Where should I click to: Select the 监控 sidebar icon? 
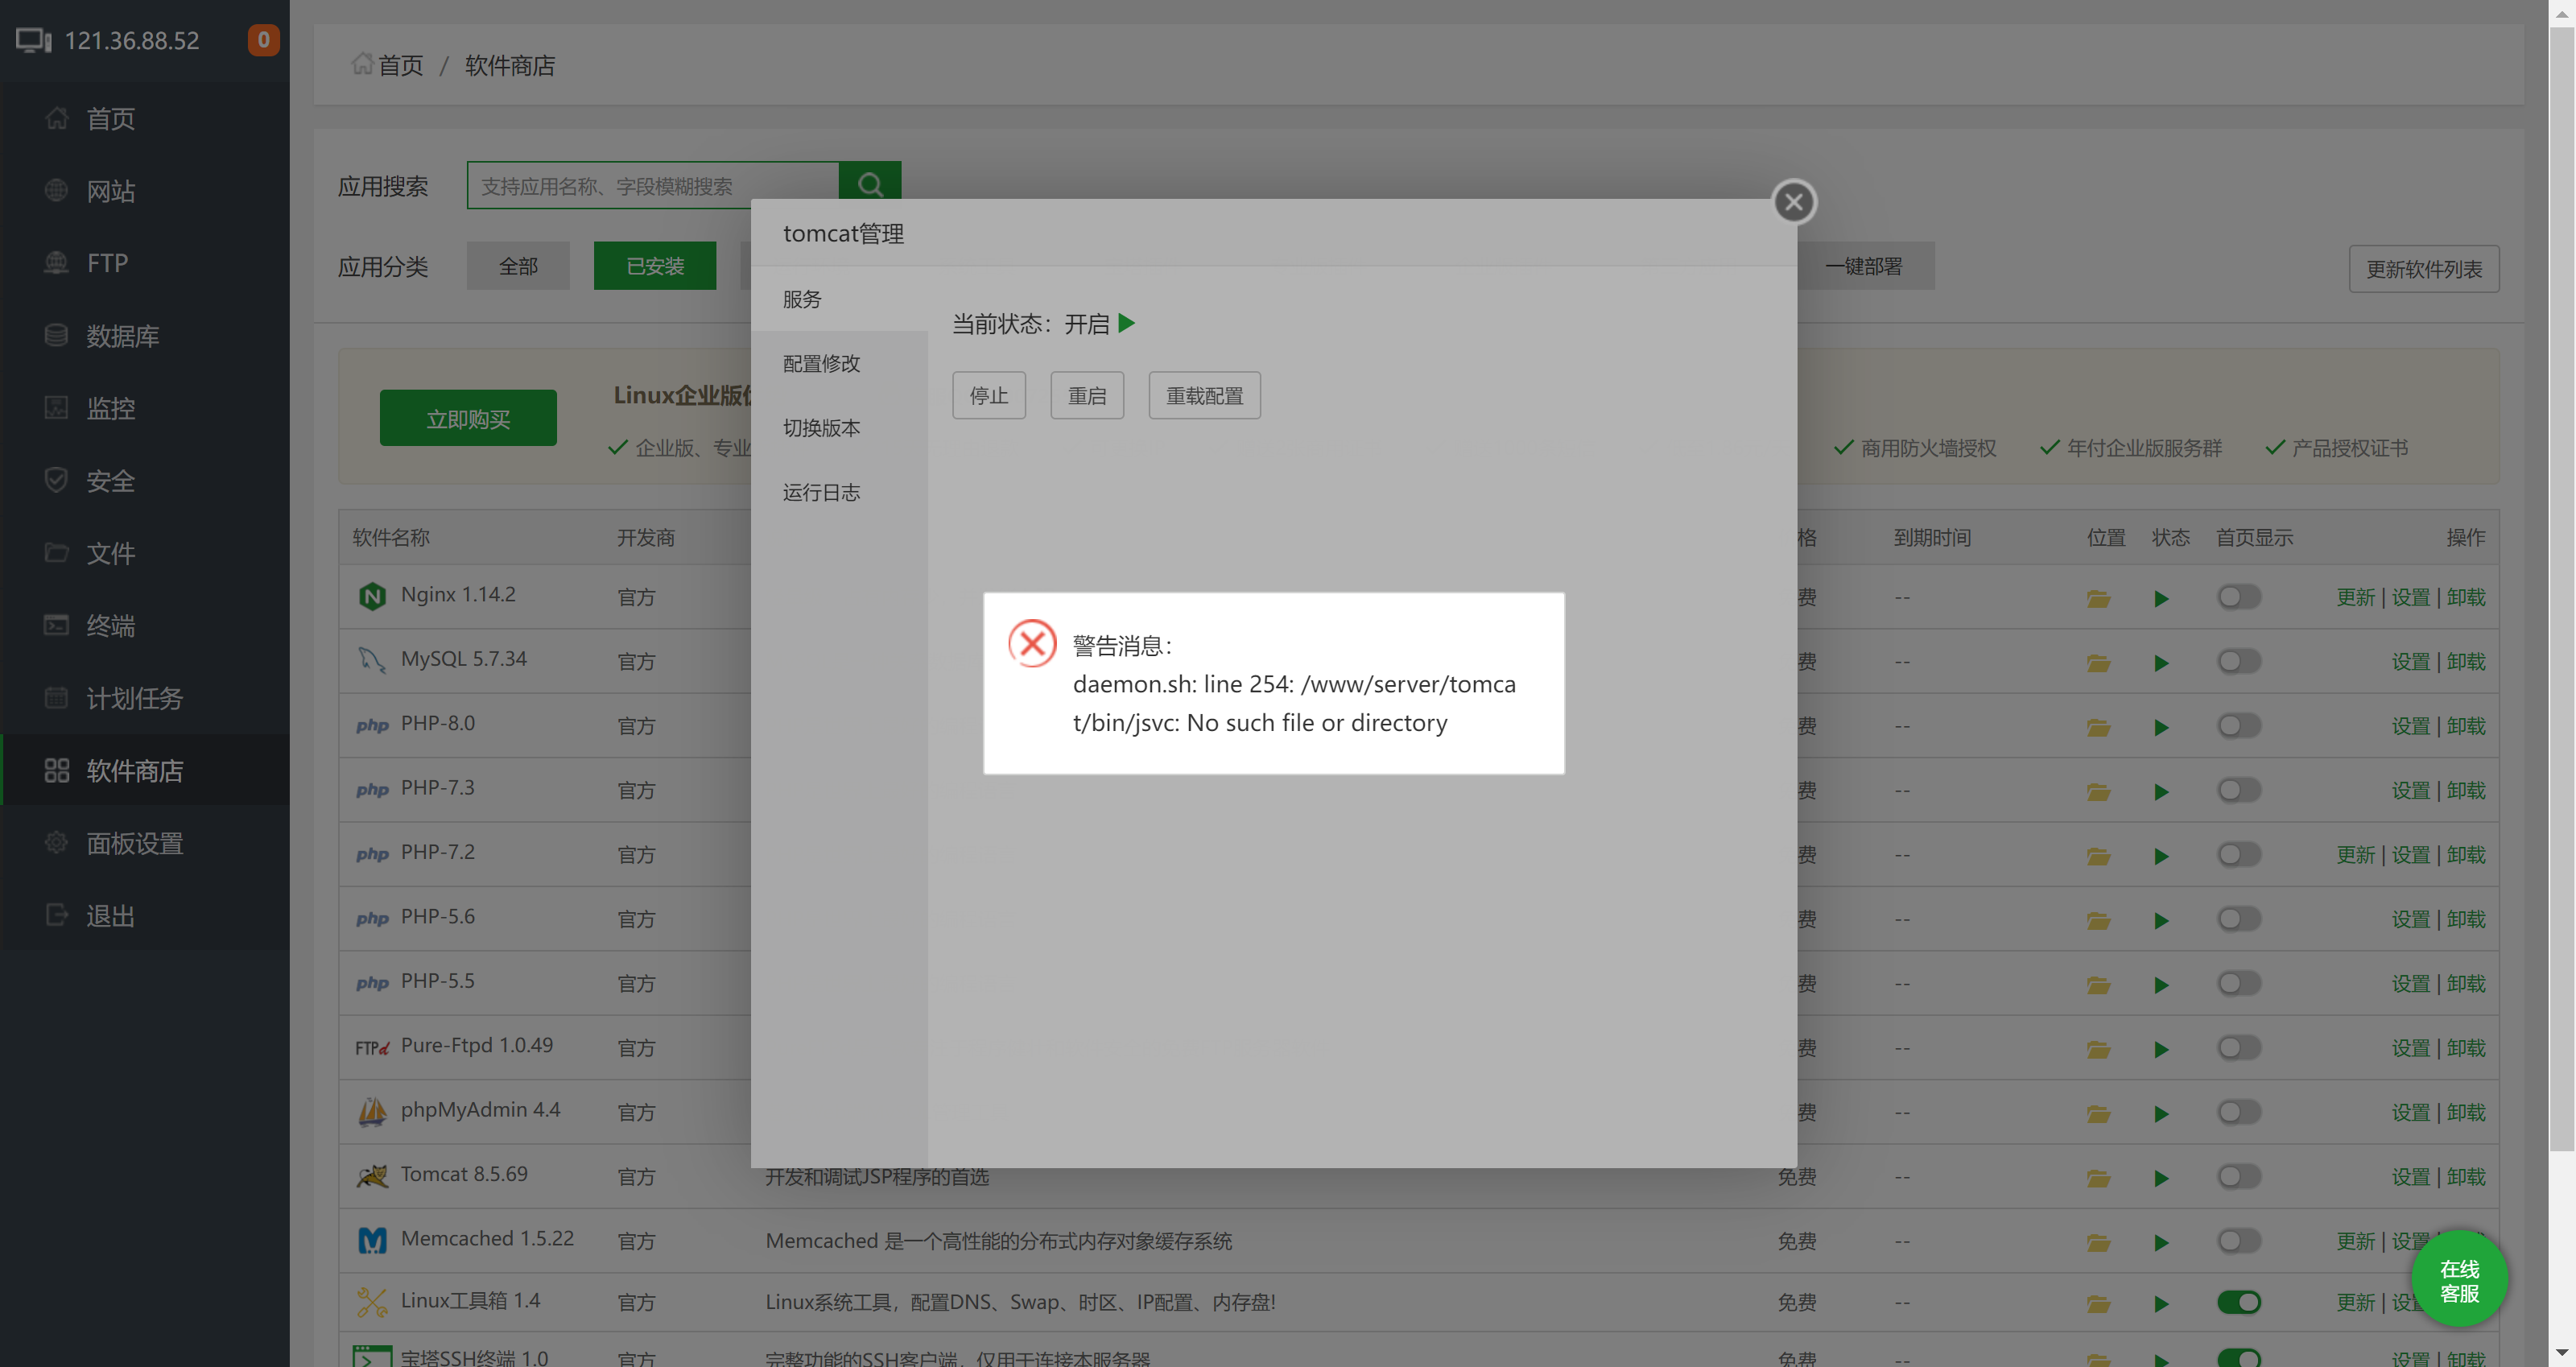click(110, 408)
